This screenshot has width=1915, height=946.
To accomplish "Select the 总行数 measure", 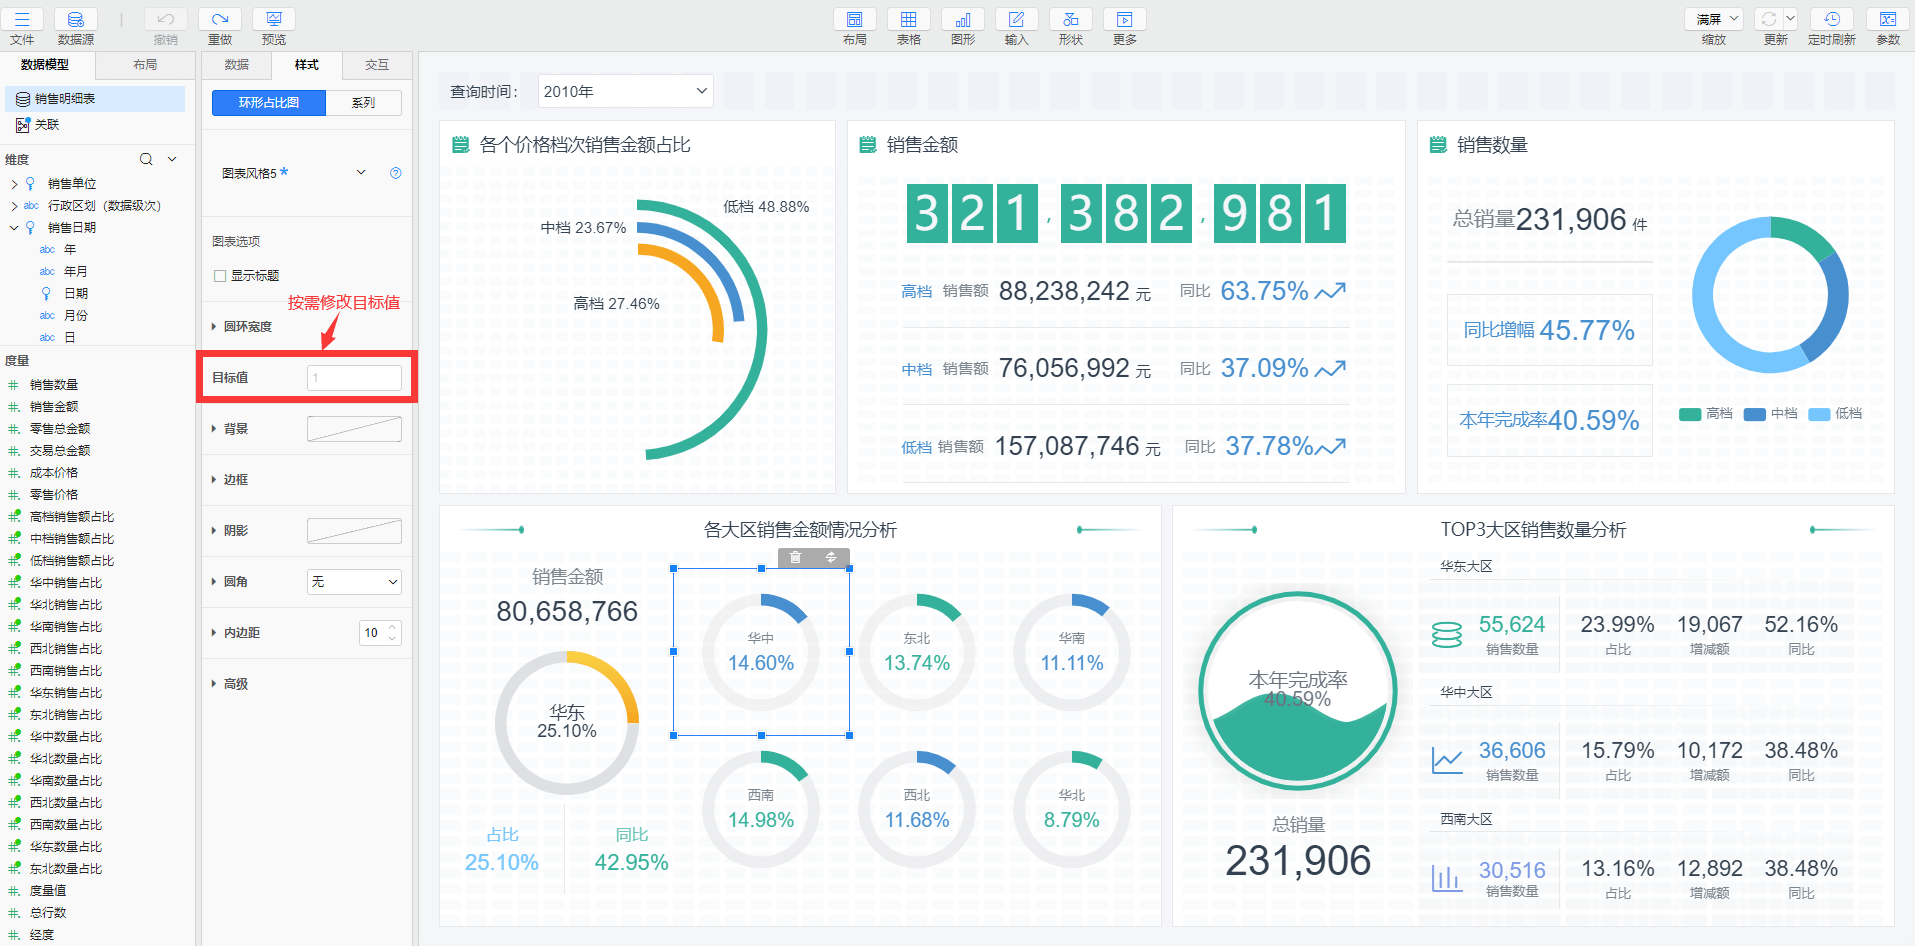I will [48, 913].
